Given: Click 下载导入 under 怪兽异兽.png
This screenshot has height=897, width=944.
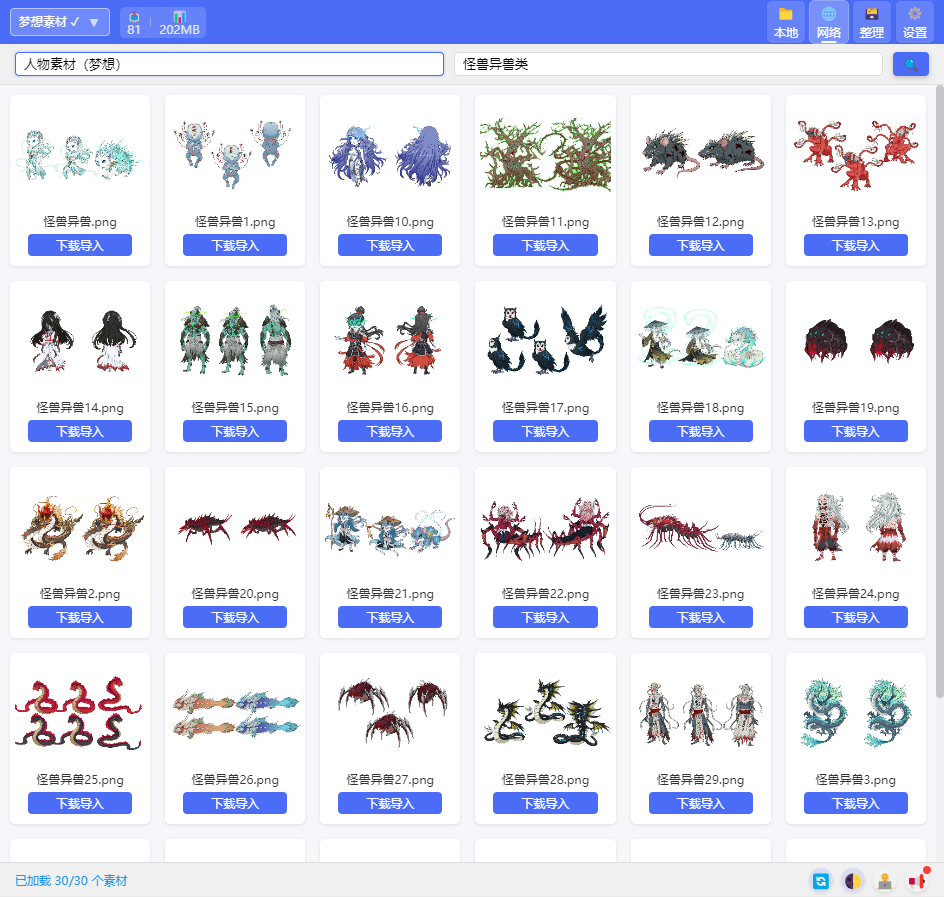Looking at the screenshot, I should [x=80, y=246].
